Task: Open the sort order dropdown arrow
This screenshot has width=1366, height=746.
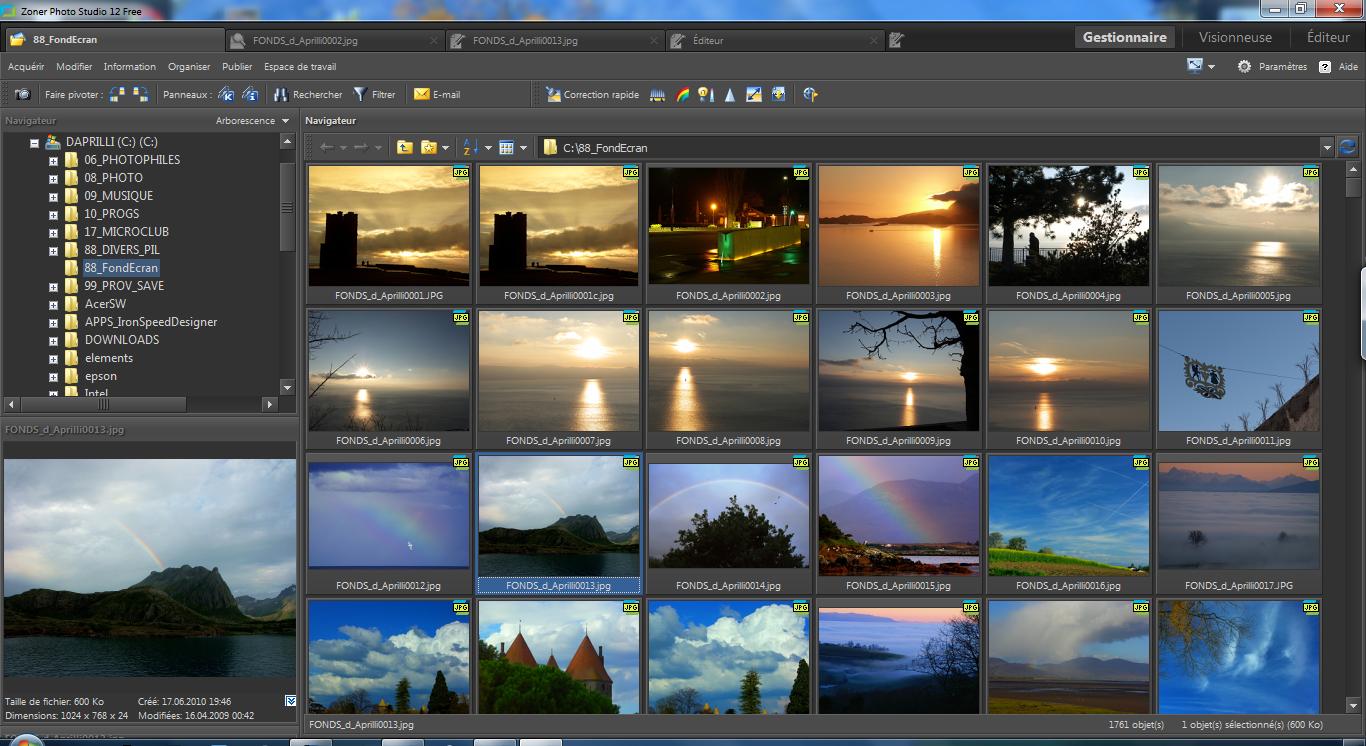Action: 488,148
